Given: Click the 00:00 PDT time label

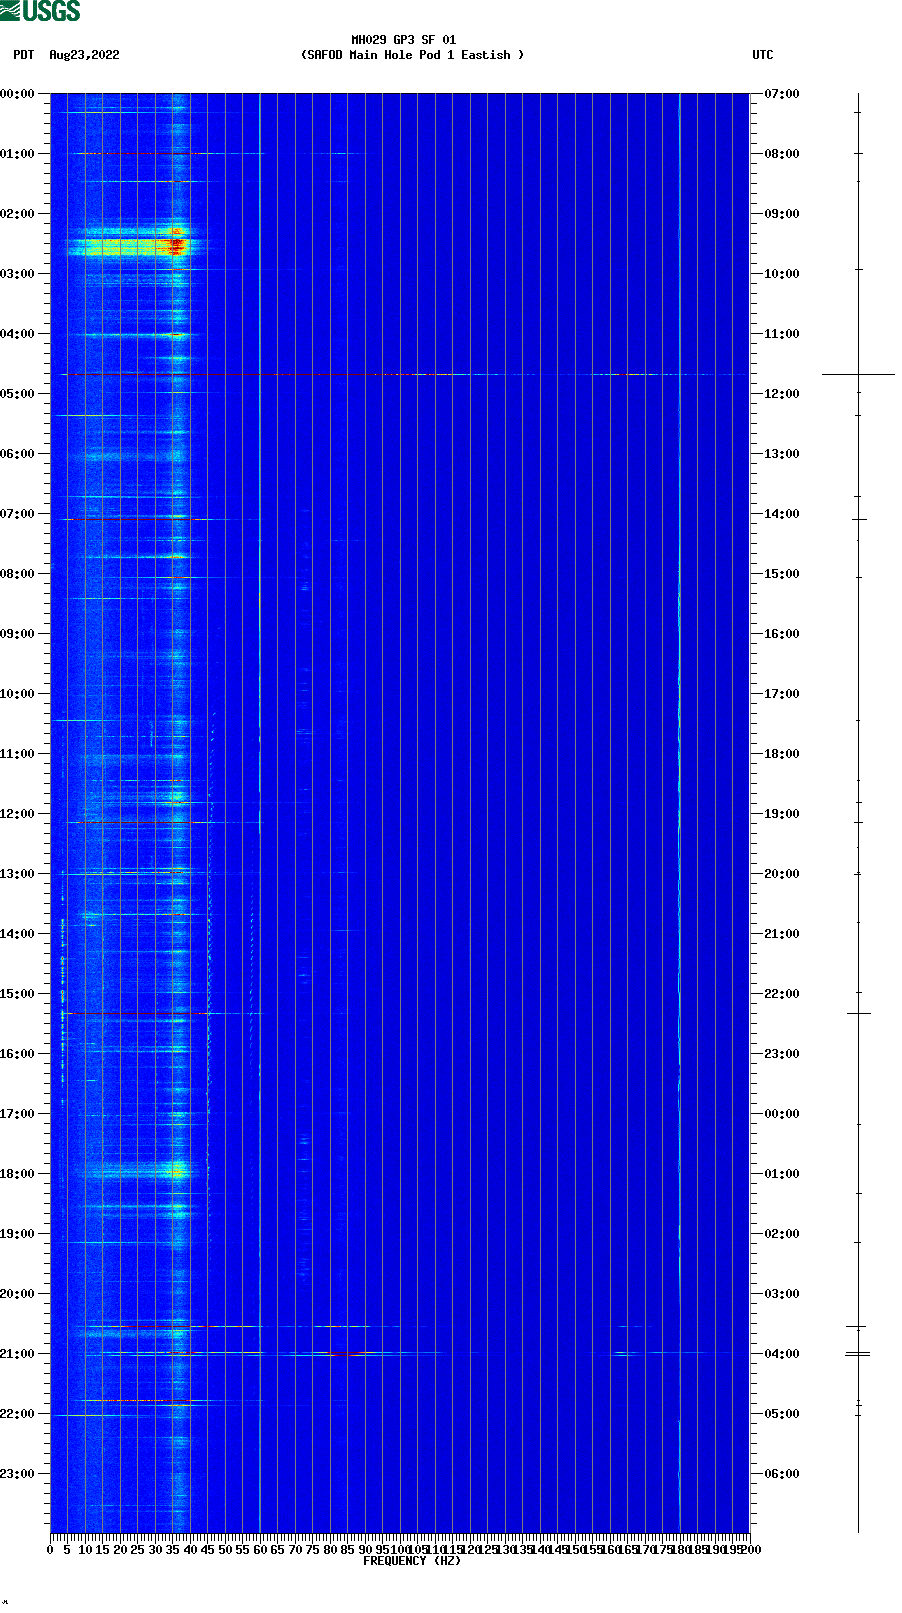Looking at the screenshot, I should 17,94.
